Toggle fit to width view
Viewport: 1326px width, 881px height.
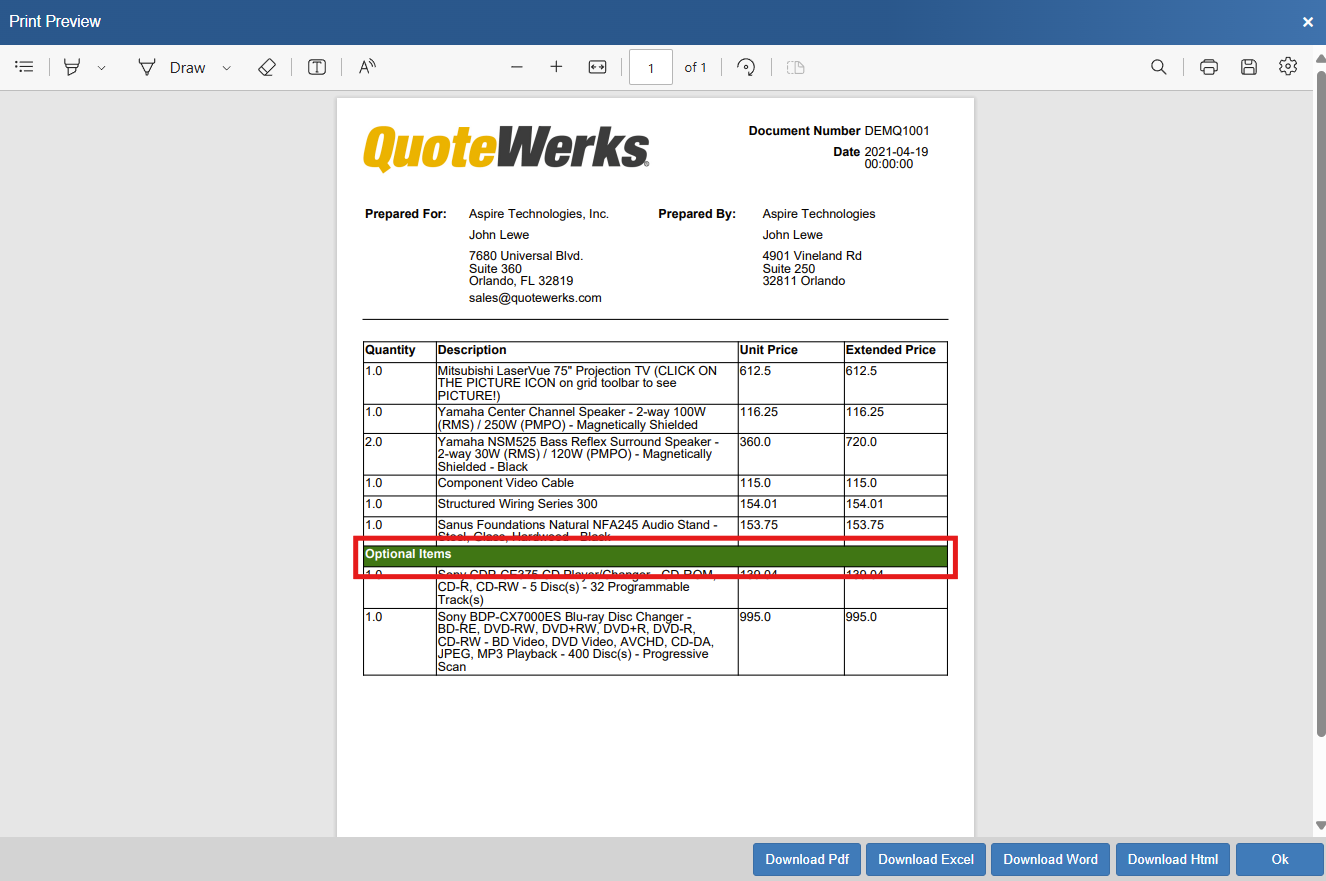pyautogui.click(x=597, y=67)
